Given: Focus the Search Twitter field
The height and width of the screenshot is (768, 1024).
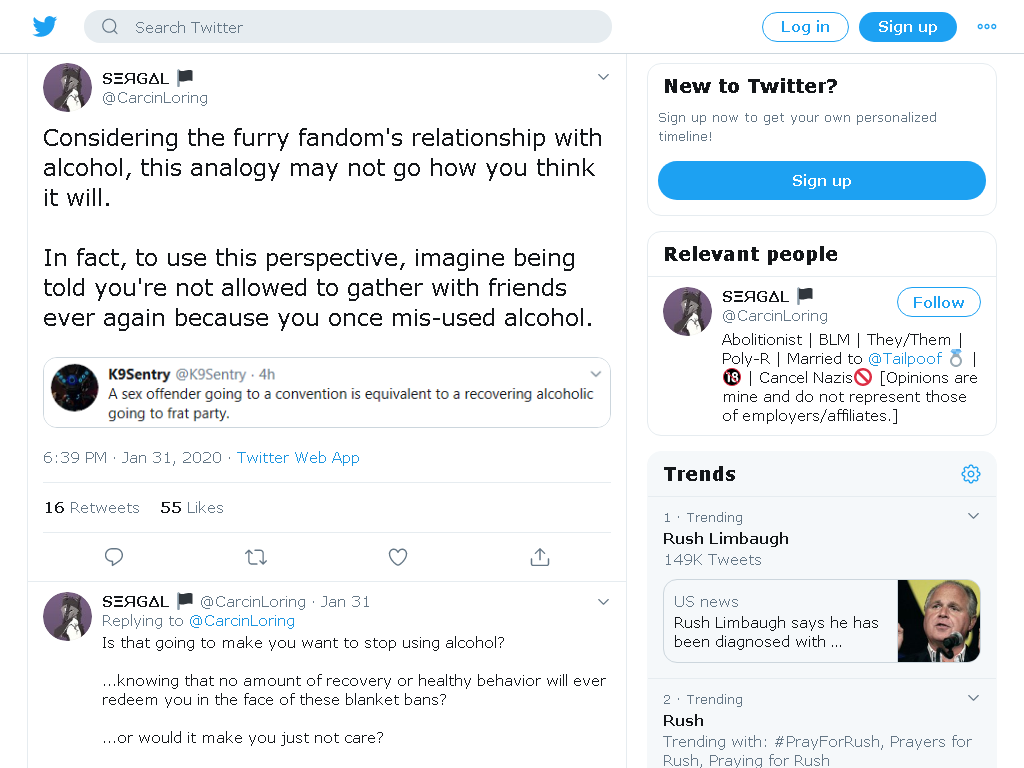Looking at the screenshot, I should [347, 27].
